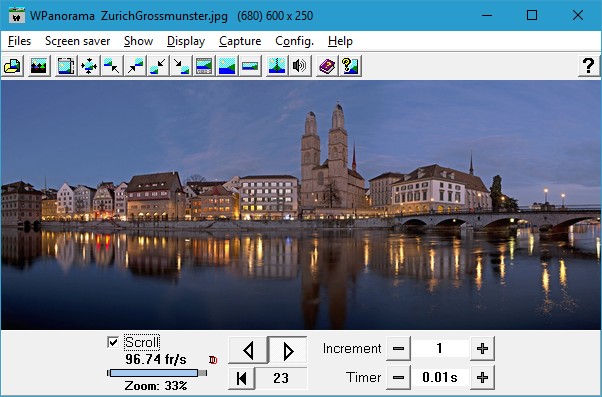Uncheck the Scroll checkbox
Image resolution: width=602 pixels, height=397 pixels.
pyautogui.click(x=113, y=342)
